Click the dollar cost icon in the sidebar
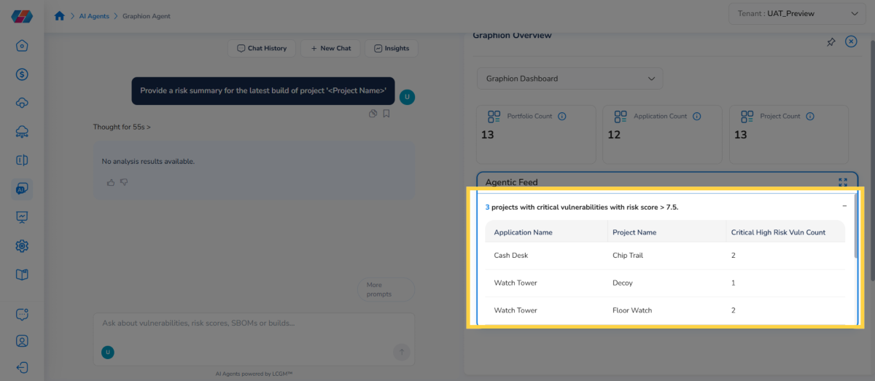Image resolution: width=875 pixels, height=381 pixels. 22,74
